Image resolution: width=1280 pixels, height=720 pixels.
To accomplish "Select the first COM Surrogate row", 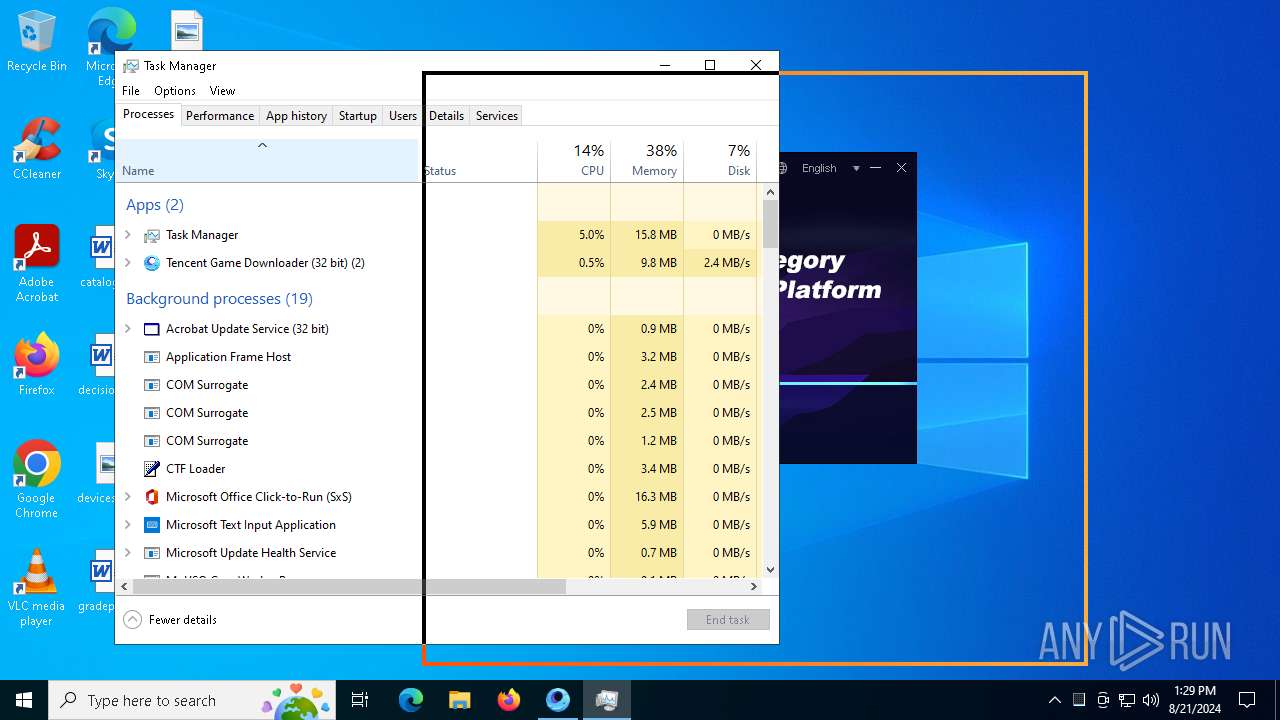I will (437, 385).
